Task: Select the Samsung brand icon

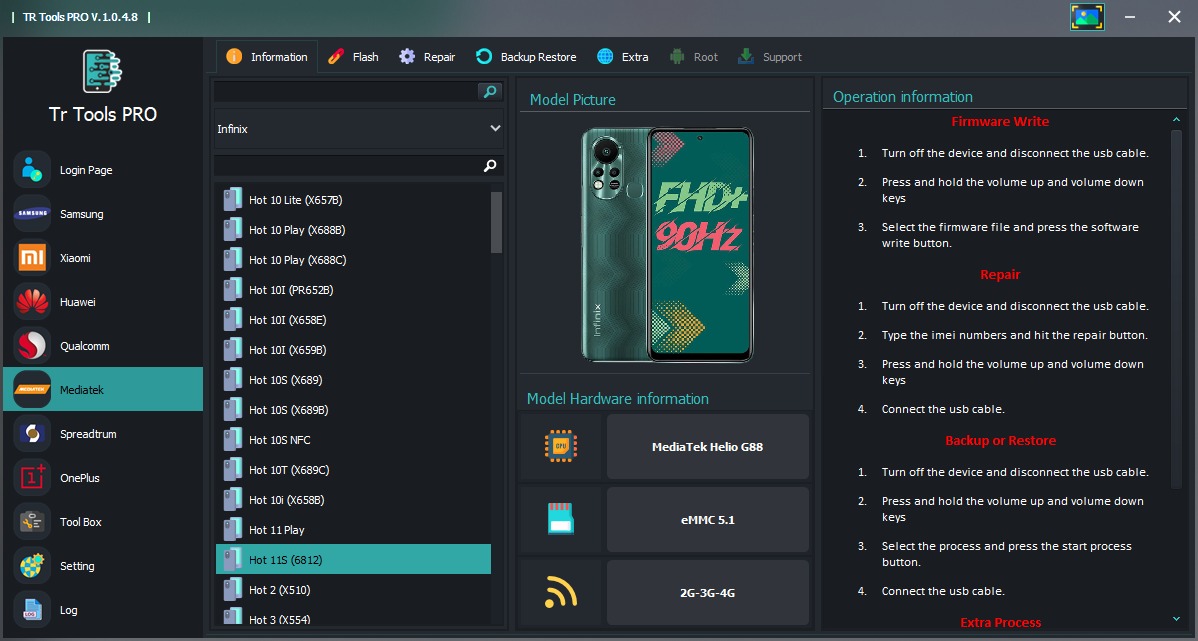Action: 32,214
